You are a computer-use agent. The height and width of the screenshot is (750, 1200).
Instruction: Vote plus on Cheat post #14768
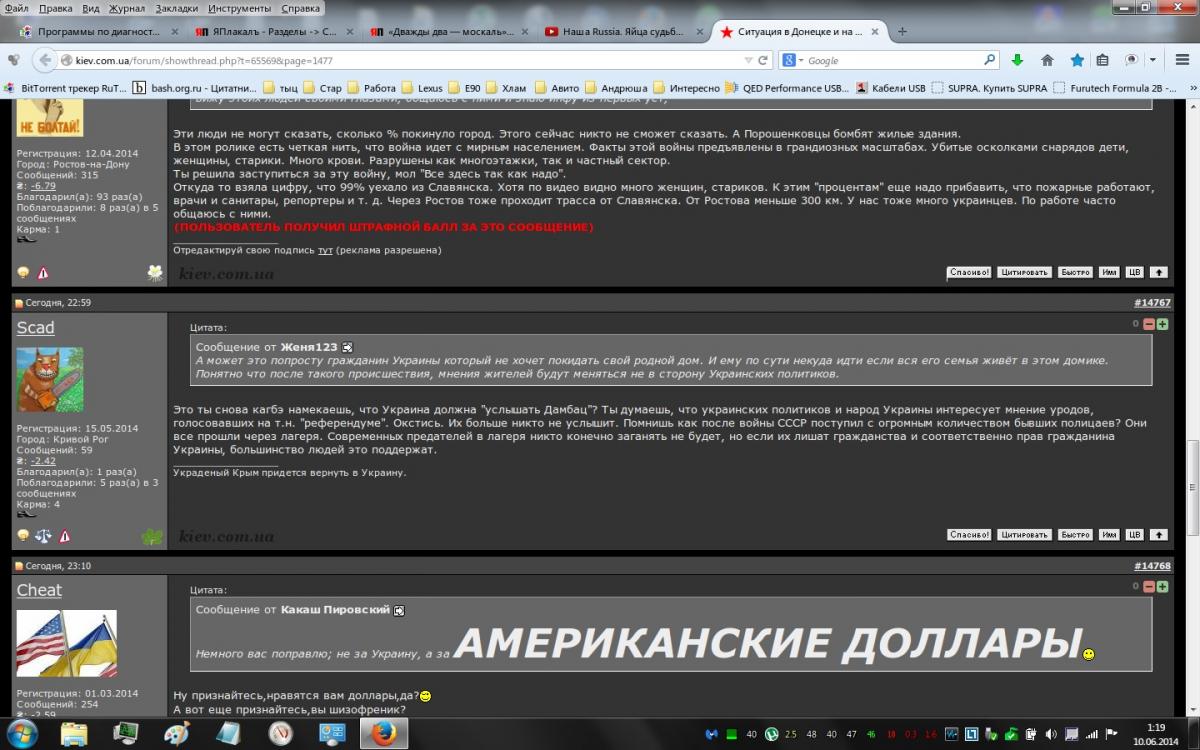1162,587
